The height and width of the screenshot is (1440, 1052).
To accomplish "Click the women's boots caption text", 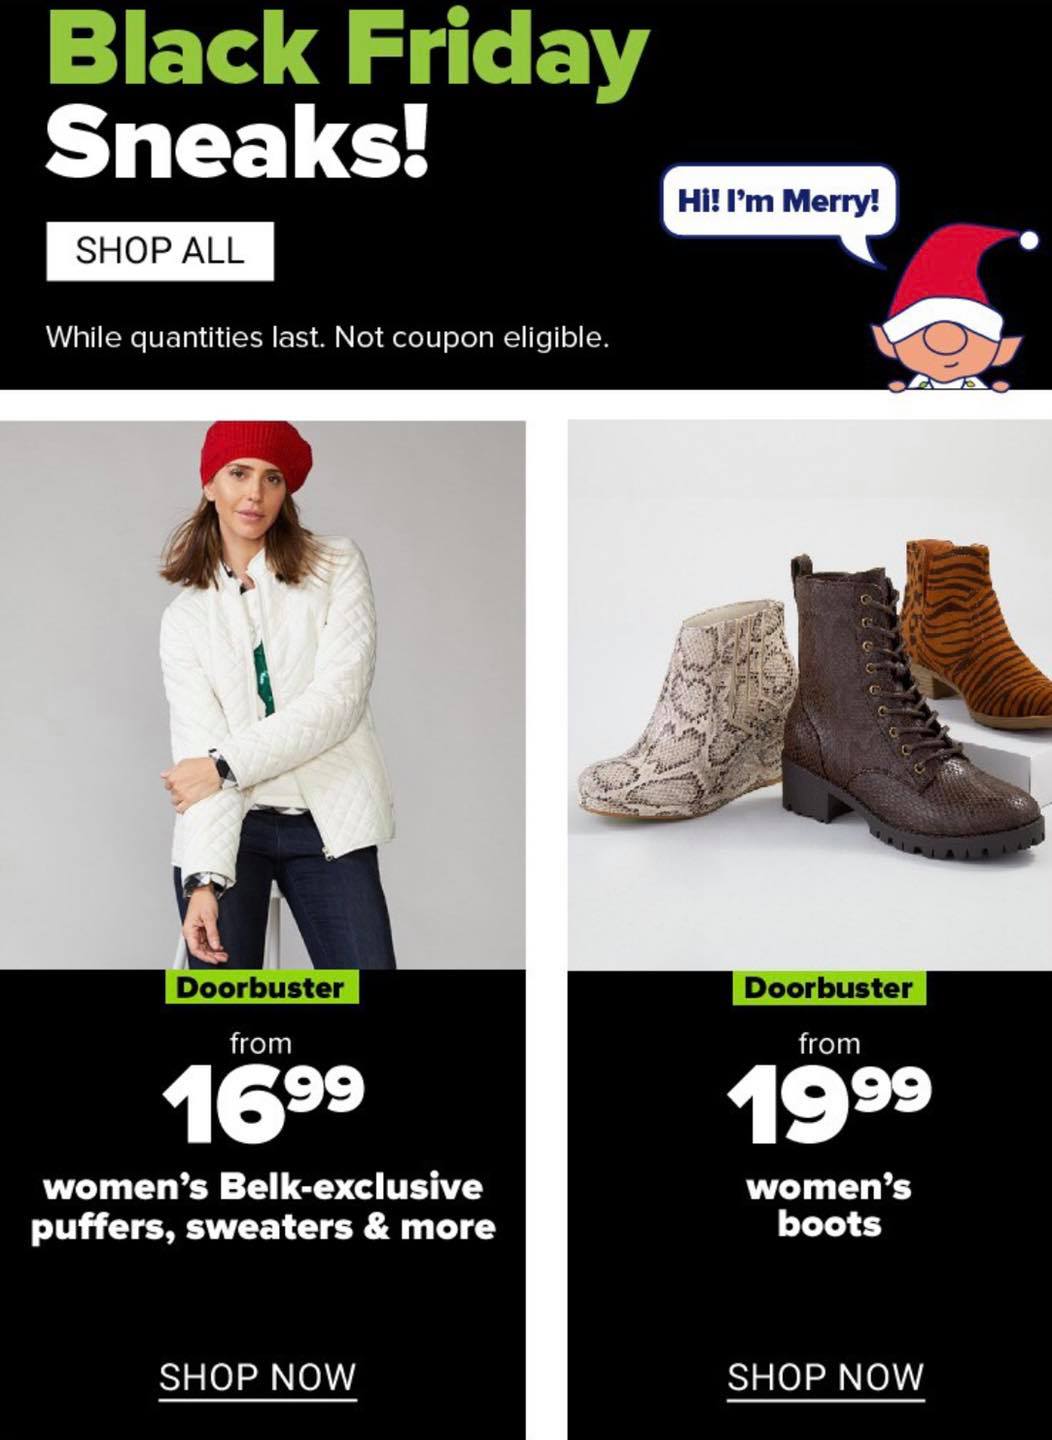I will 829,1205.
